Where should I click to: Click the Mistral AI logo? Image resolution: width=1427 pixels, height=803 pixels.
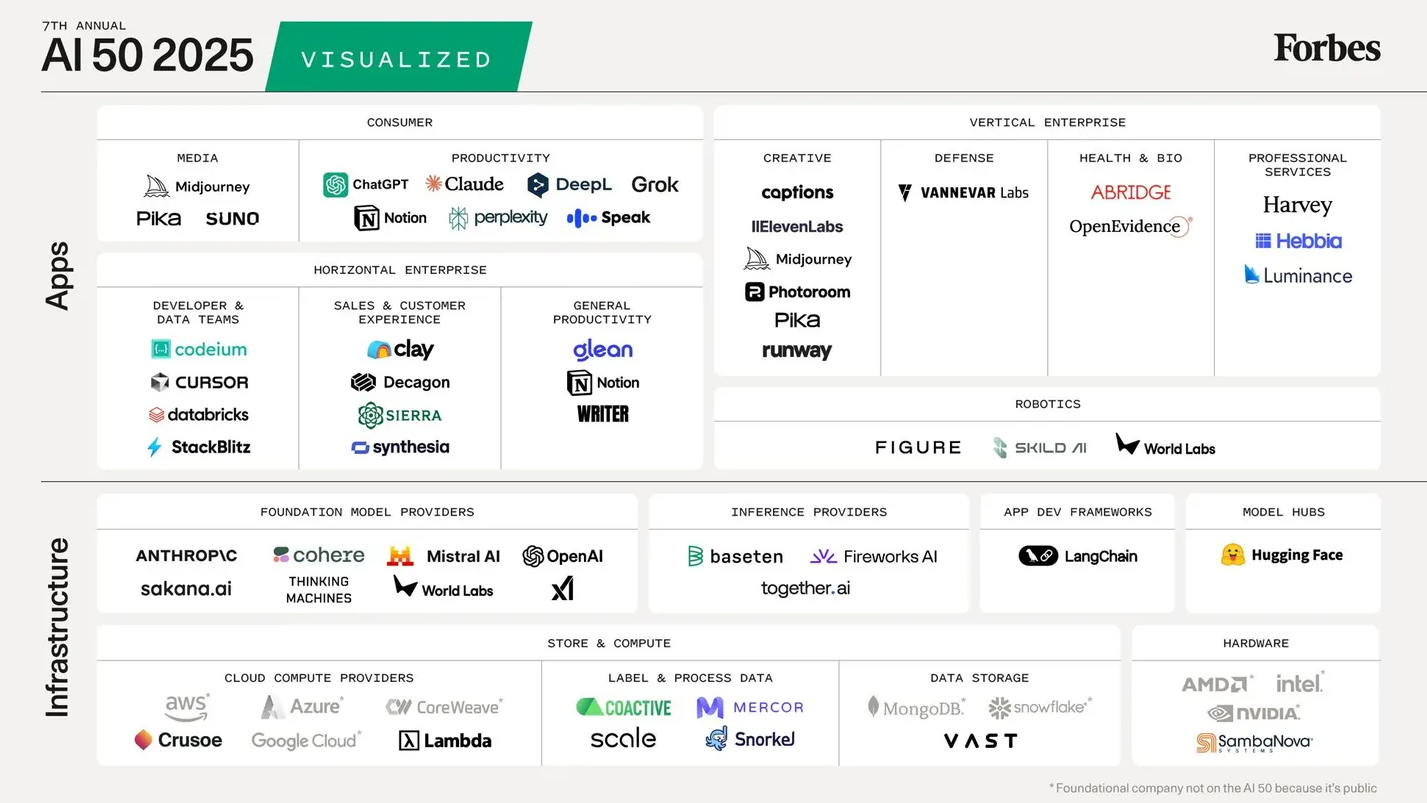click(x=443, y=556)
